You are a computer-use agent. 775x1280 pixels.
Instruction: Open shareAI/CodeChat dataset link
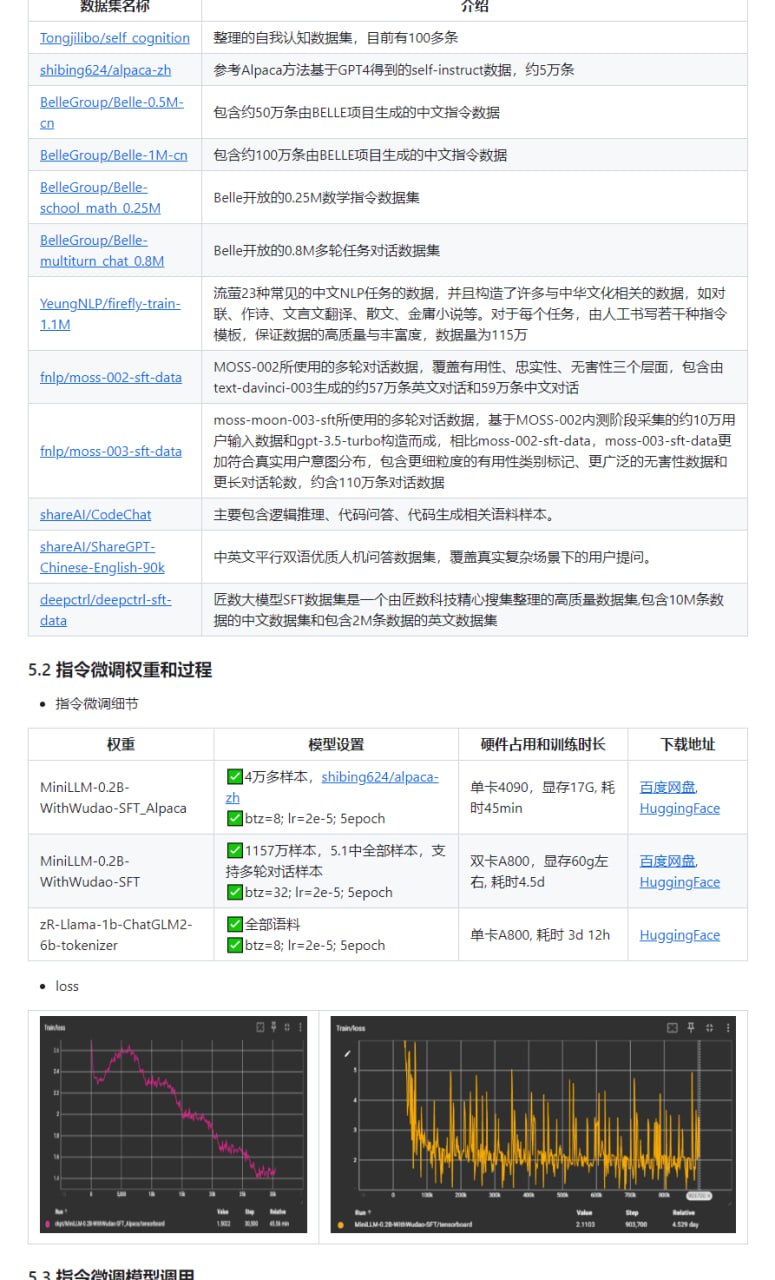96,514
